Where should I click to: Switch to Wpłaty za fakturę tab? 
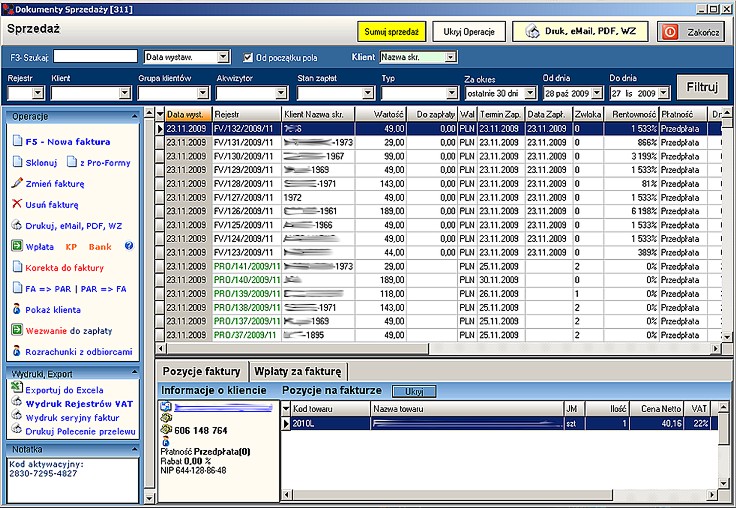click(300, 372)
